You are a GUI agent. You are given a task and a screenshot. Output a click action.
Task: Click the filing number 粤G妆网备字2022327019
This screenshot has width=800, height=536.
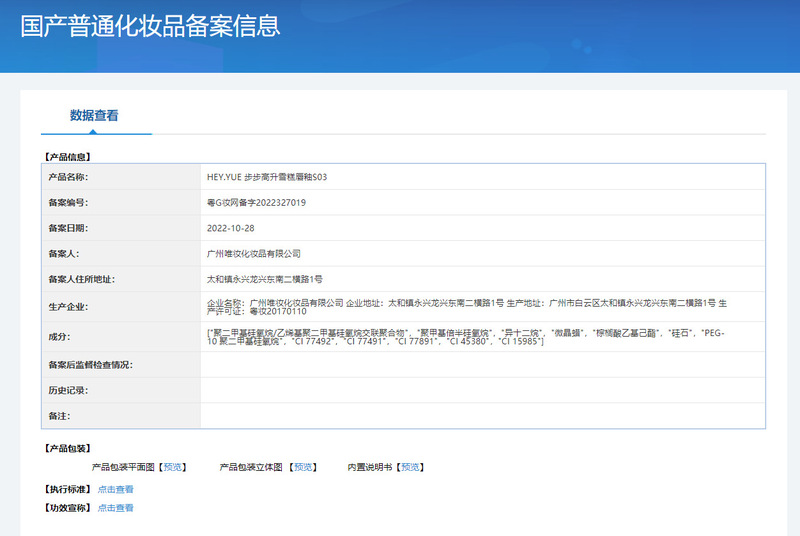click(256, 203)
